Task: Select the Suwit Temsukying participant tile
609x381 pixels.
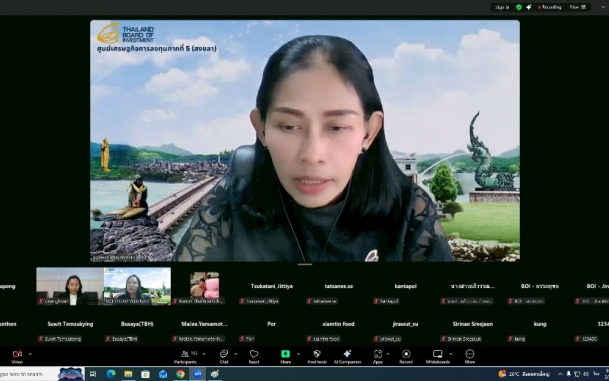Action: tap(70, 324)
